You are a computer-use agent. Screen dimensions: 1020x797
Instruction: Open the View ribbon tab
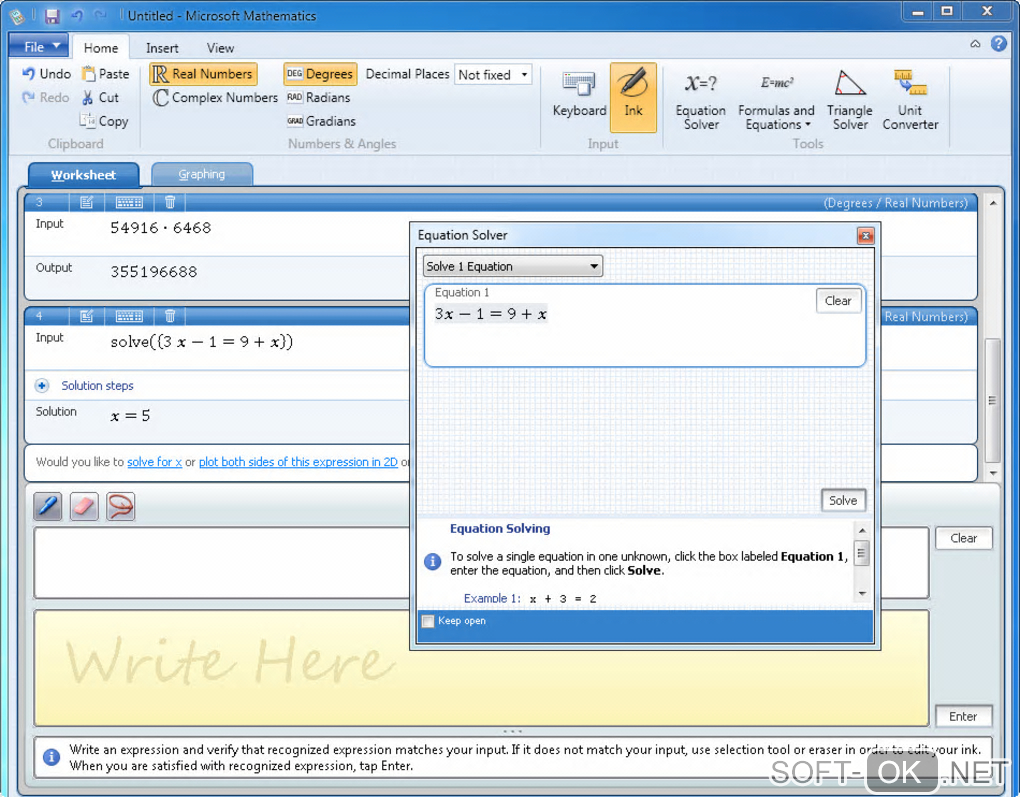pos(220,47)
